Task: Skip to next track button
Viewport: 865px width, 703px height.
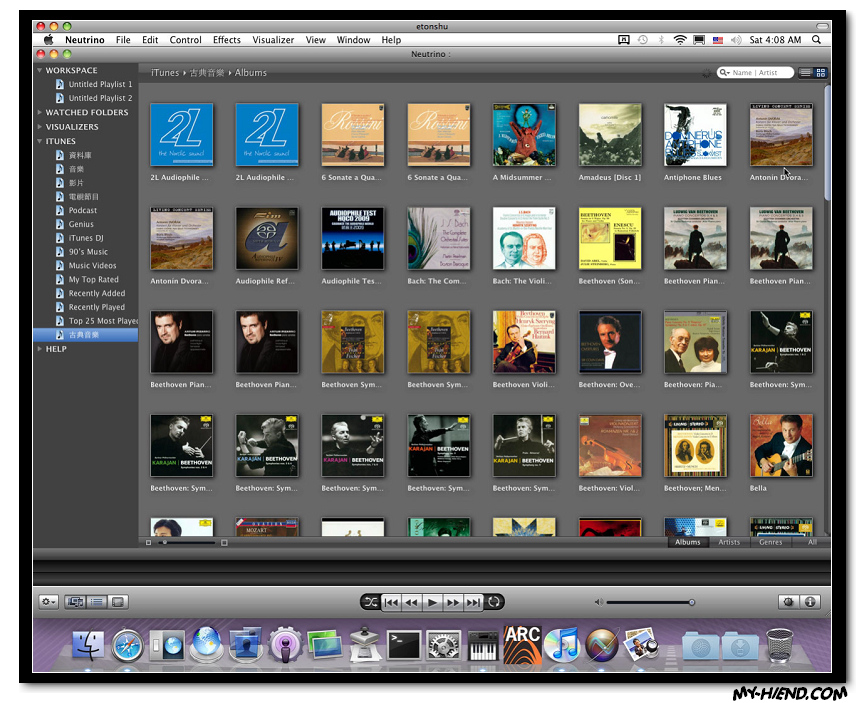Action: pyautogui.click(x=473, y=602)
